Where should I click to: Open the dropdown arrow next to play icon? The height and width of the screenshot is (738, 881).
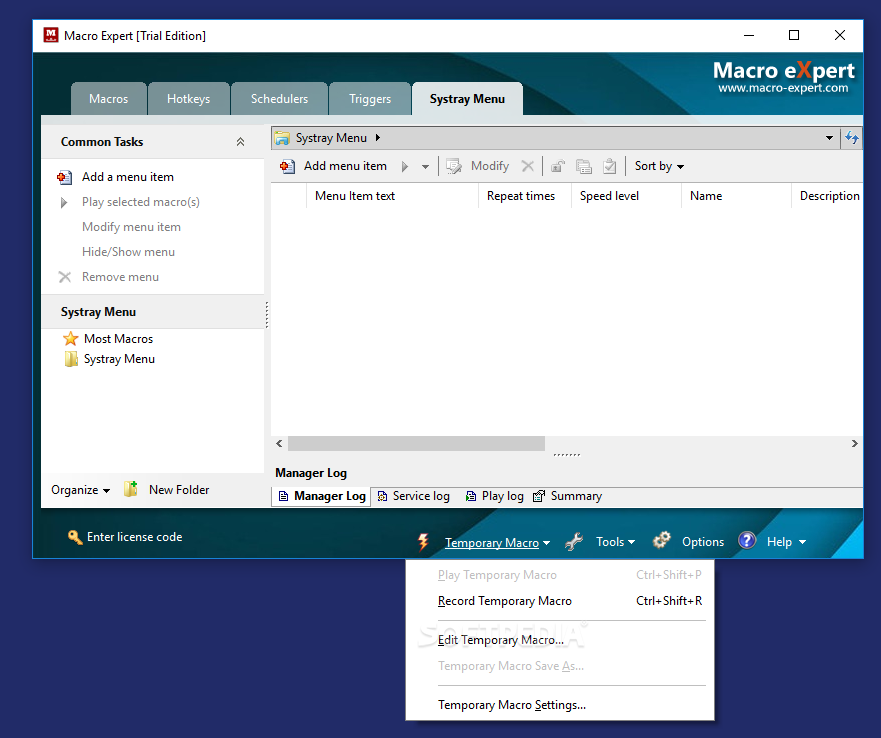click(425, 167)
